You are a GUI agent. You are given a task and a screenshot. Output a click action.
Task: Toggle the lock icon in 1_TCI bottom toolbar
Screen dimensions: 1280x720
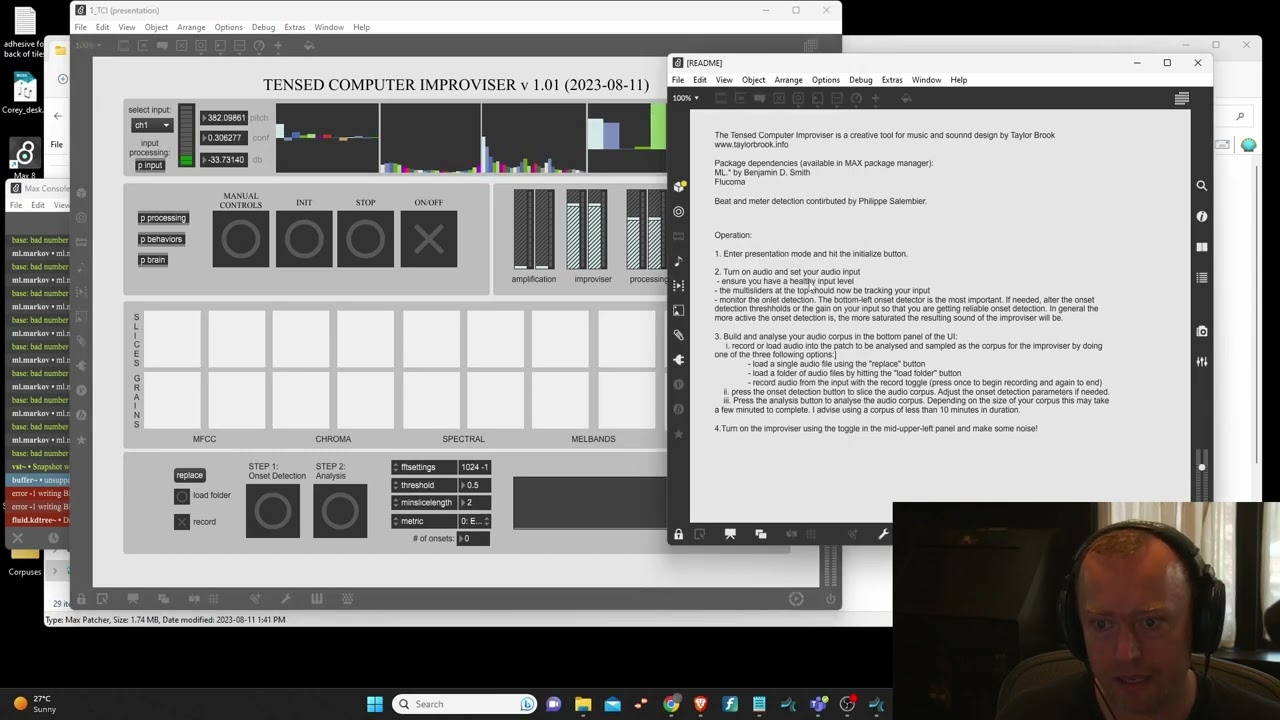click(x=81, y=599)
